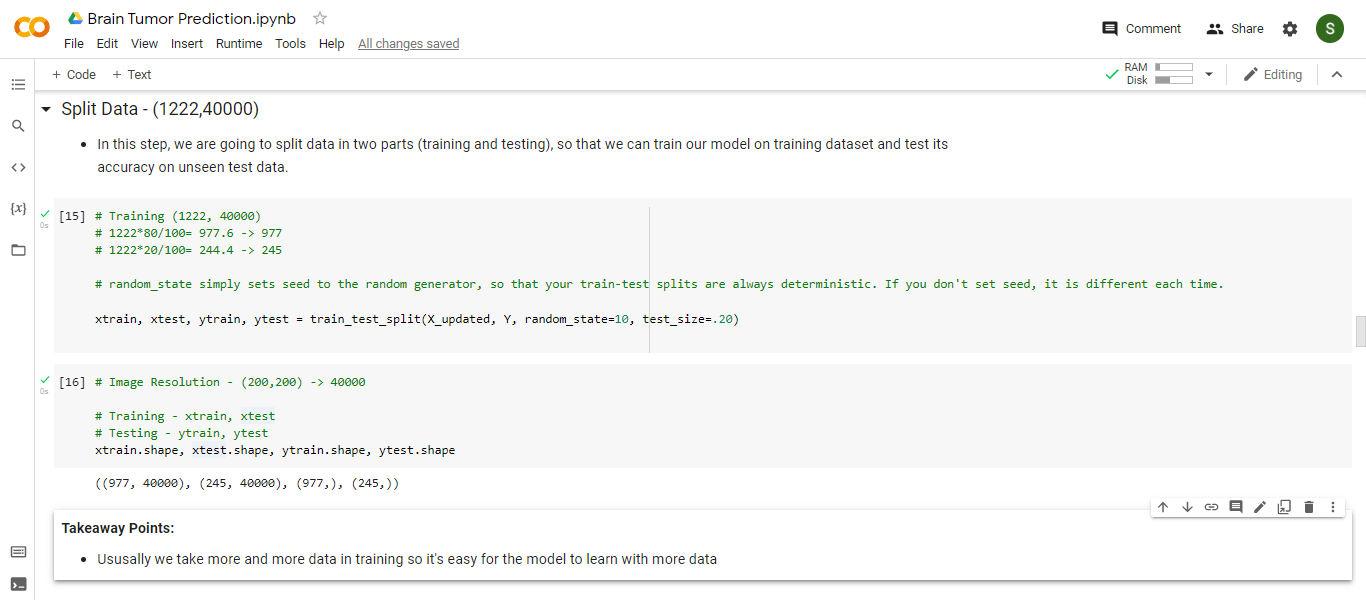Open the find and replace search icon

18,126
